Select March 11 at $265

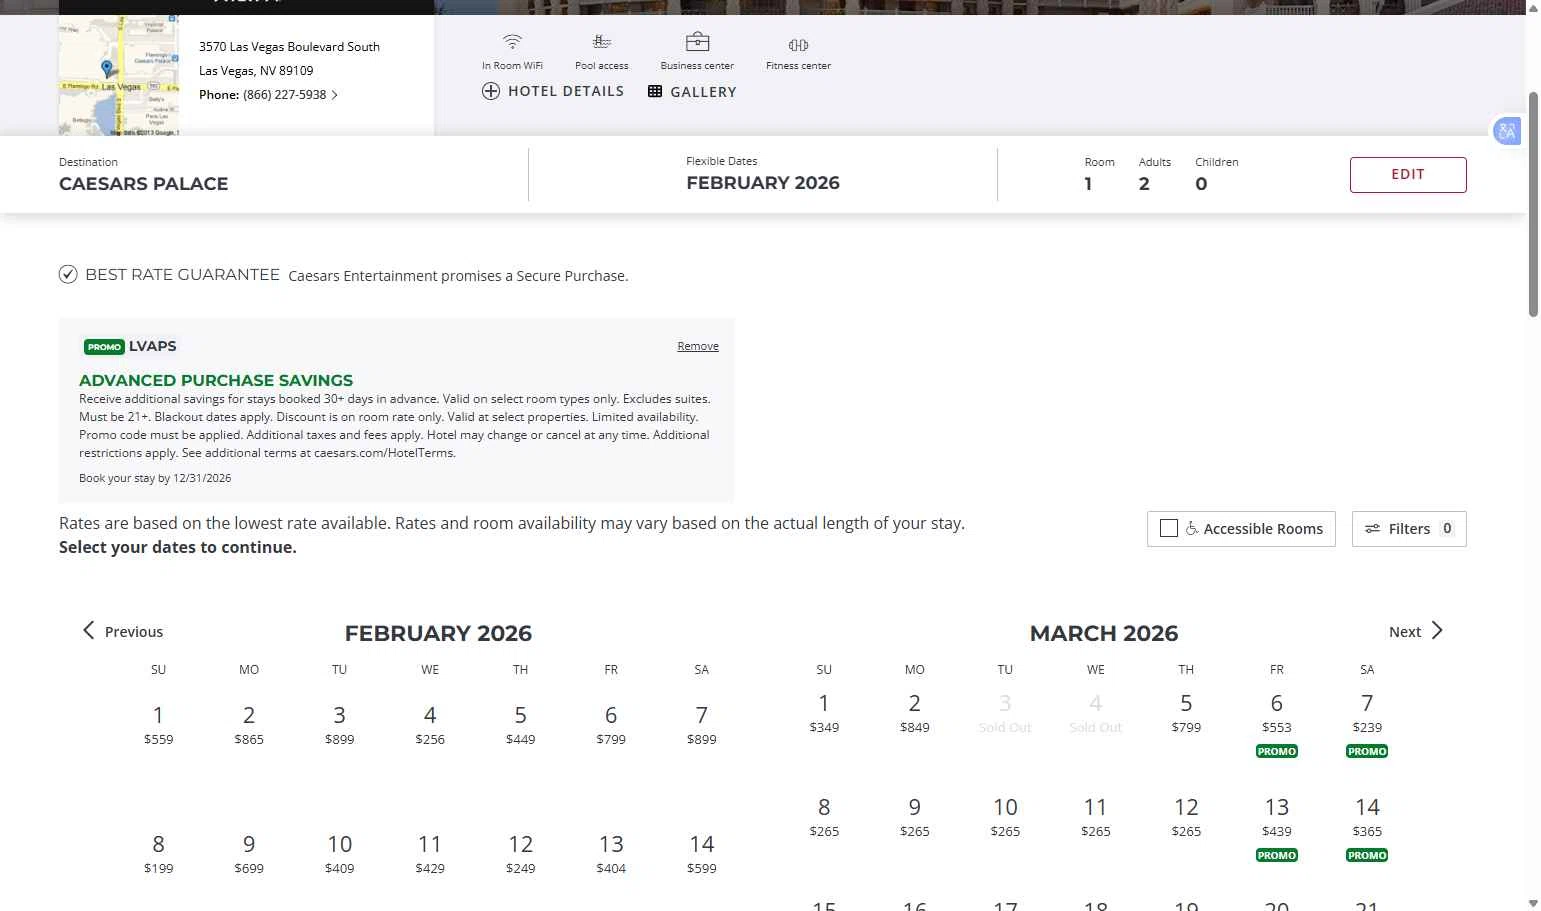[1096, 817]
